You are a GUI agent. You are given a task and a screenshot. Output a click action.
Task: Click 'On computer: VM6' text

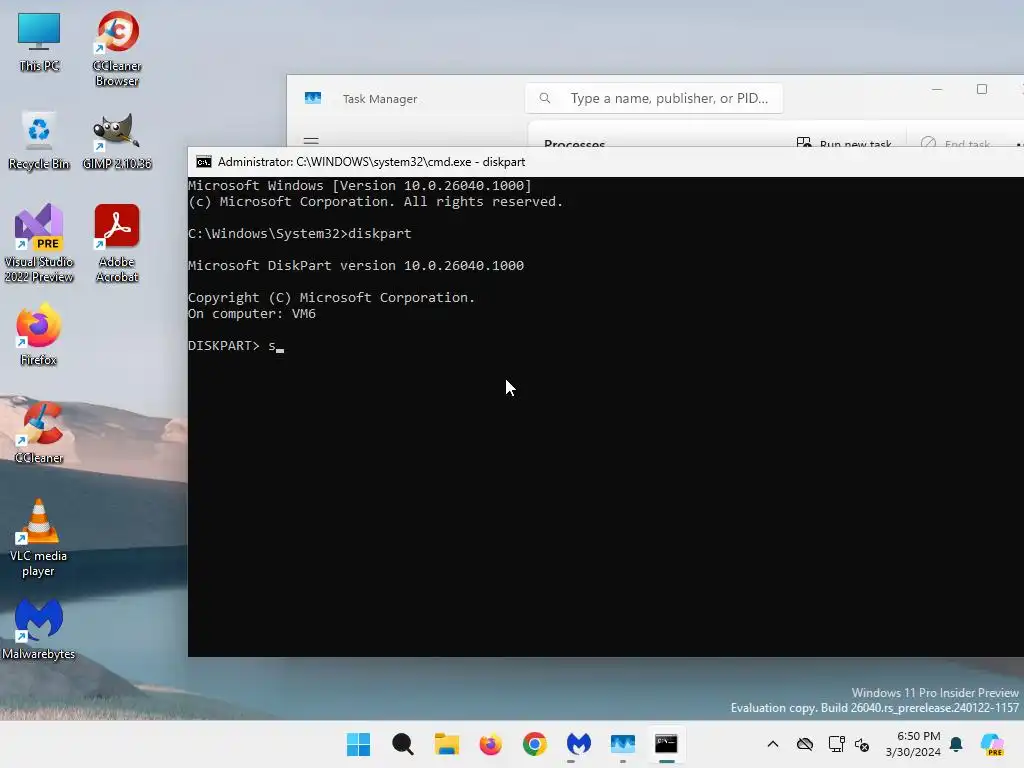(x=252, y=313)
